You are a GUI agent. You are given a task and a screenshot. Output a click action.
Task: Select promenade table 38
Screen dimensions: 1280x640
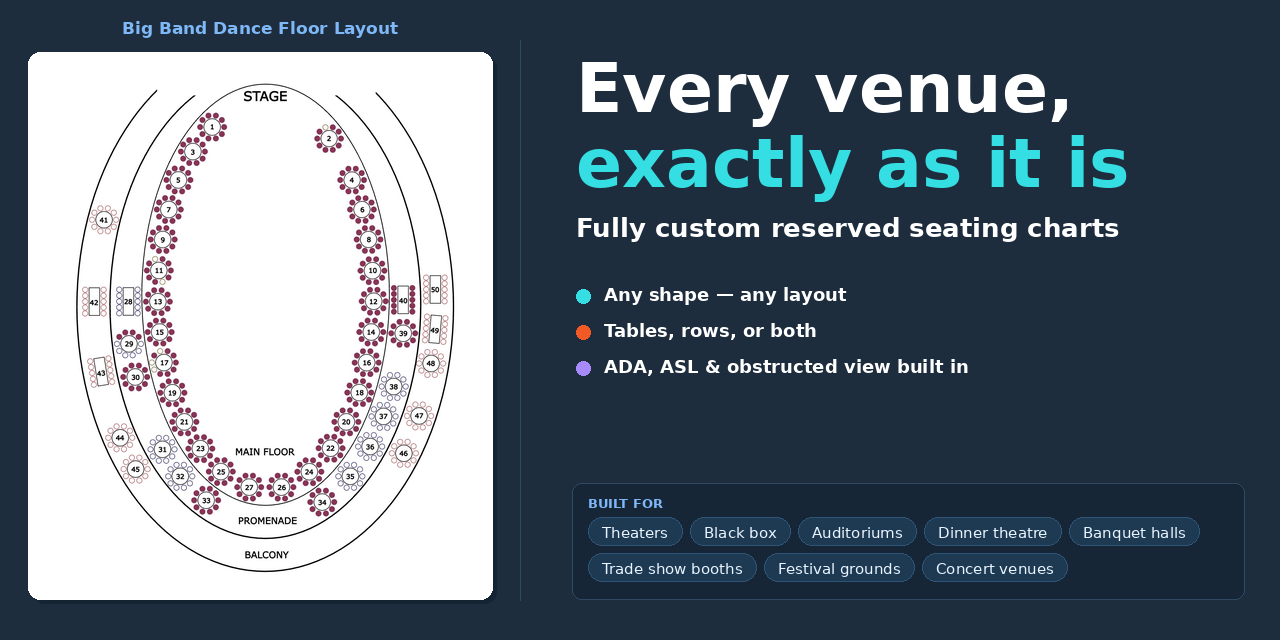(393, 386)
